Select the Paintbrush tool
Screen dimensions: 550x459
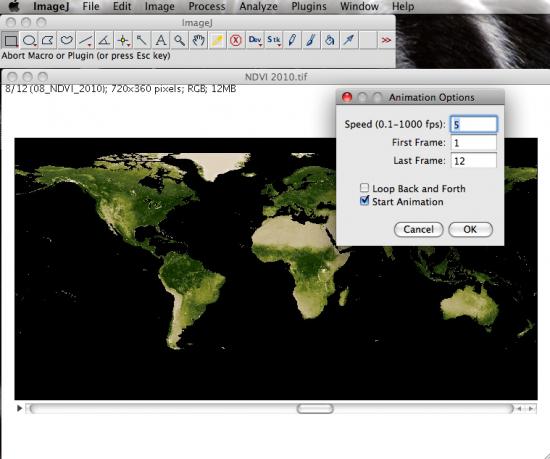[x=311, y=41]
